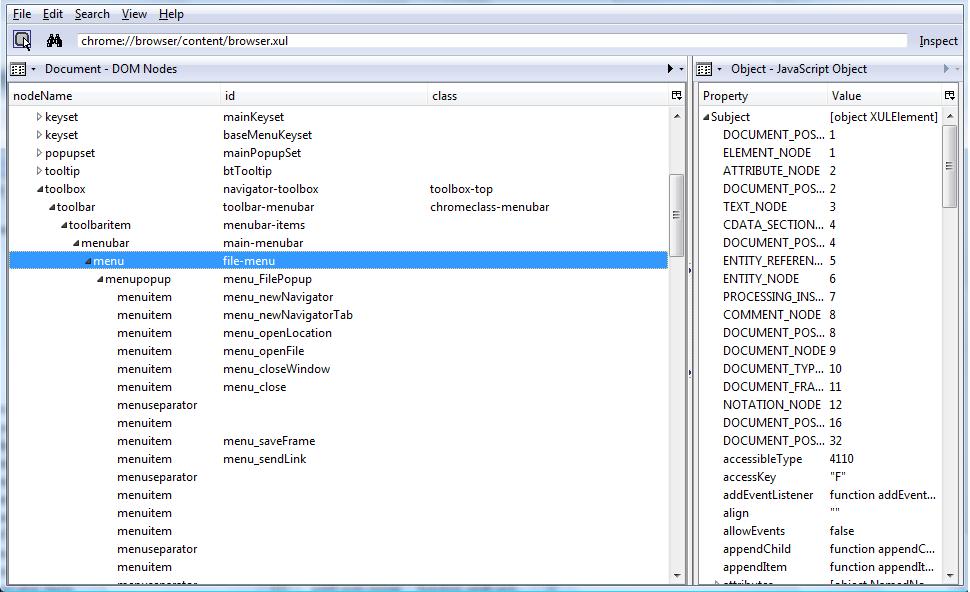The image size is (970, 592).
Task: Open the Search menu
Action: (x=92, y=14)
